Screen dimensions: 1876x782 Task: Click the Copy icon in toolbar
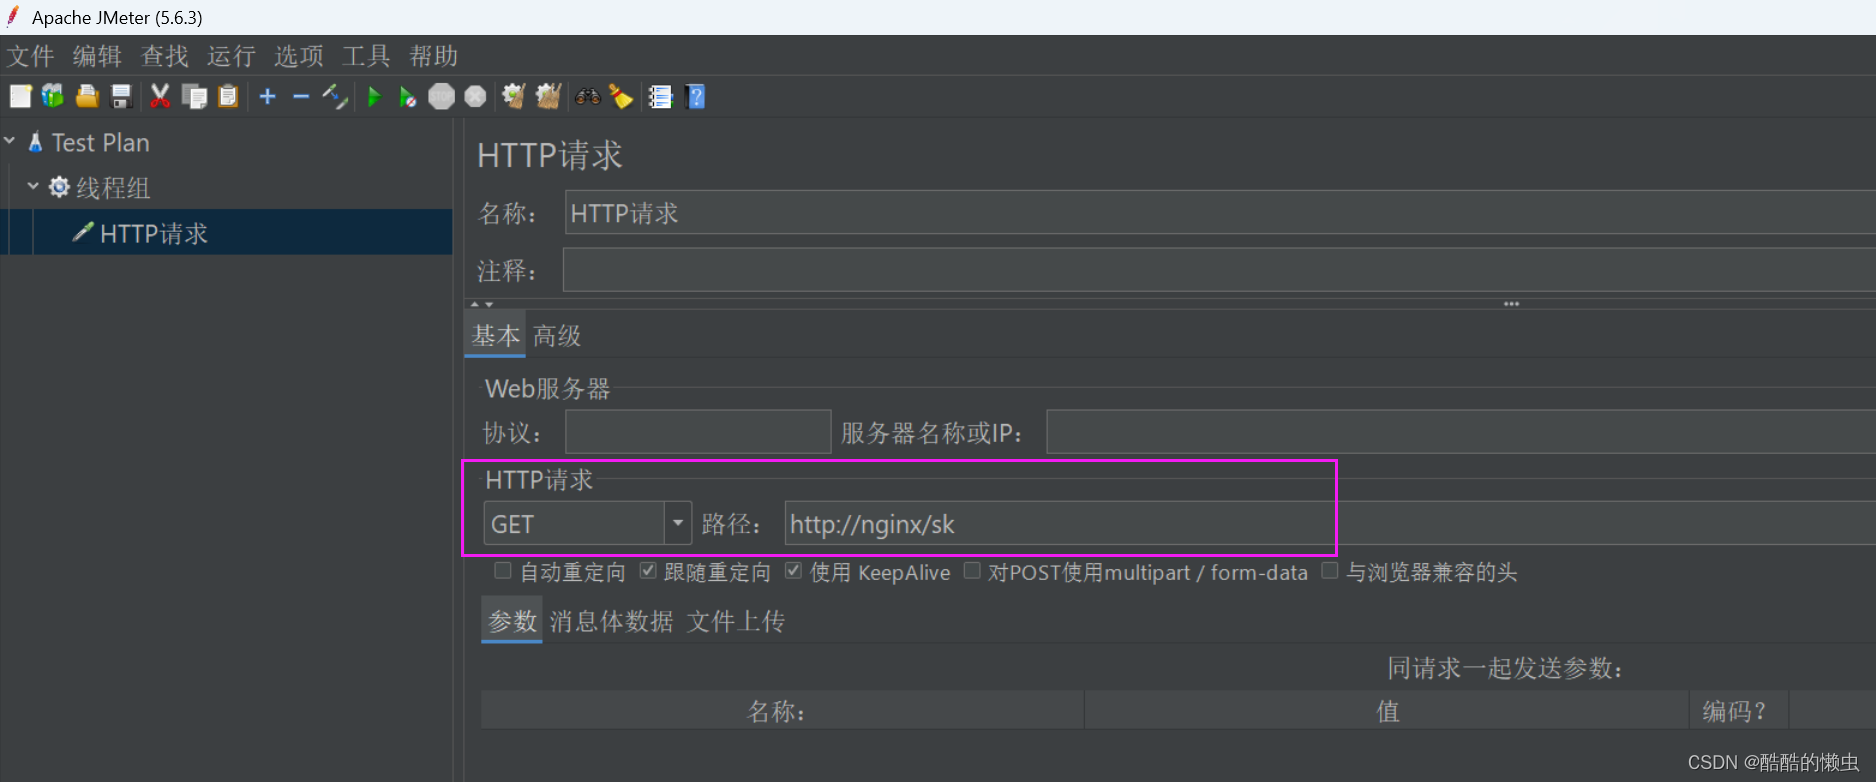(194, 96)
